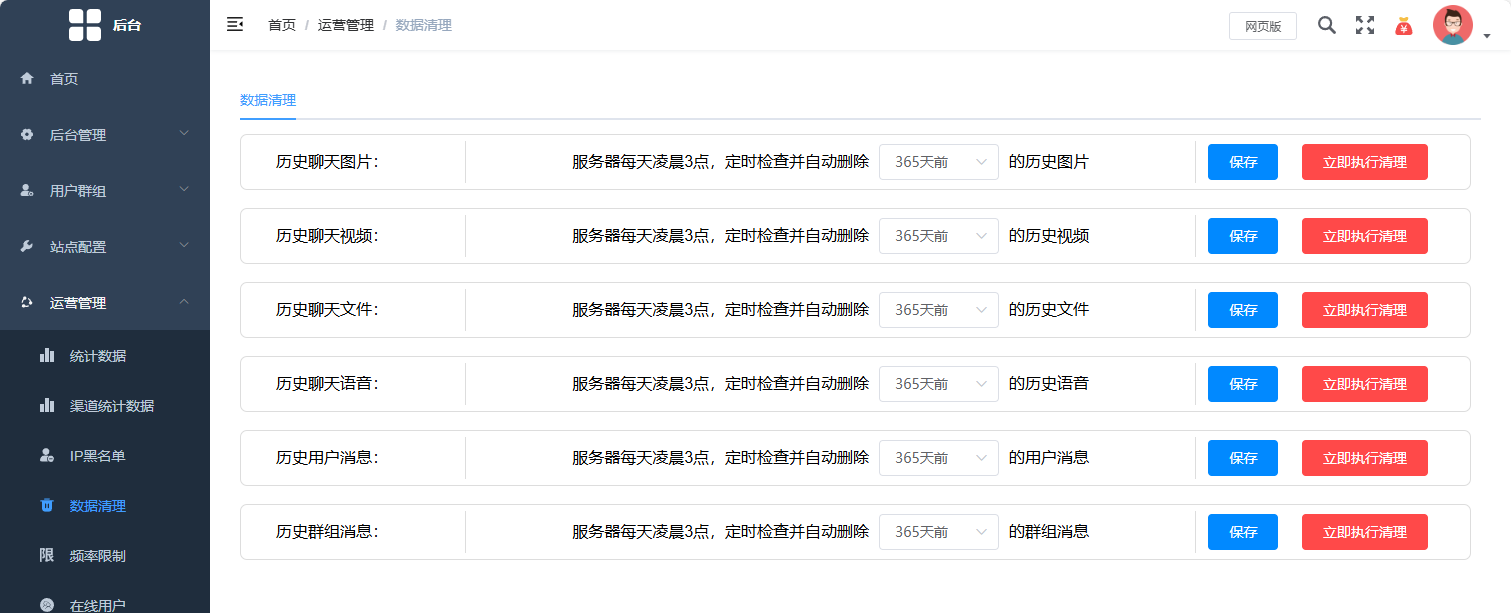Click the 网页版 button
The image size is (1511, 613).
[1262, 26]
